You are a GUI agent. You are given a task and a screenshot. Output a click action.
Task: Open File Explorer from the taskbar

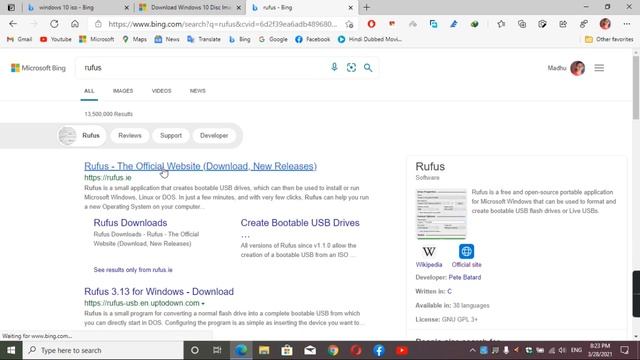pos(264,350)
